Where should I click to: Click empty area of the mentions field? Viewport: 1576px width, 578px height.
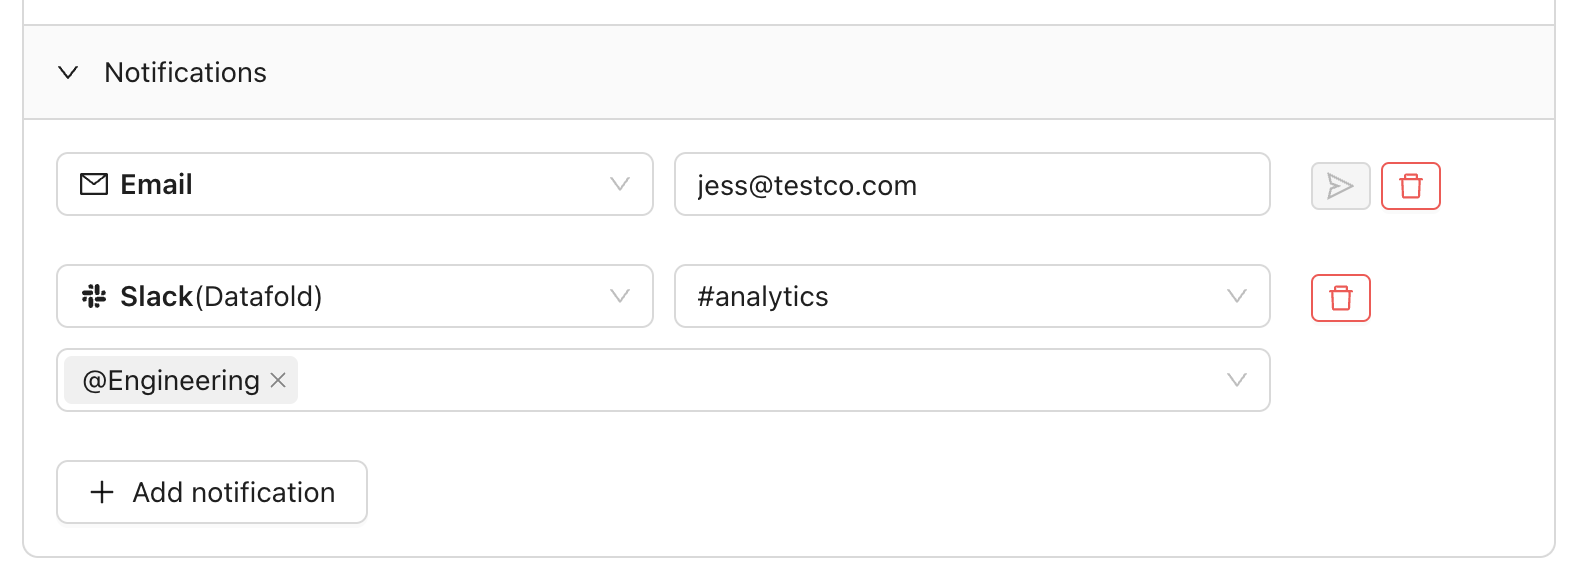(x=760, y=380)
